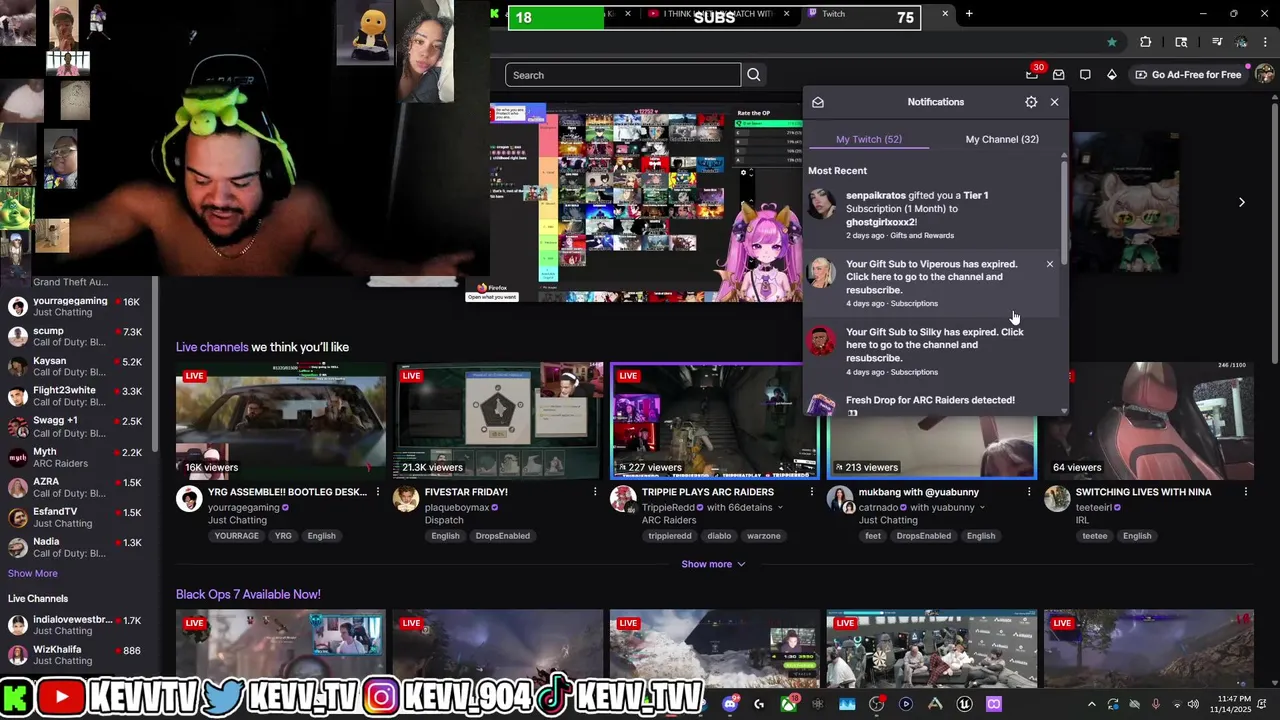Open Logitech G Hub taskbar icon
Viewport: 1280px width, 720px height.
click(x=759, y=704)
